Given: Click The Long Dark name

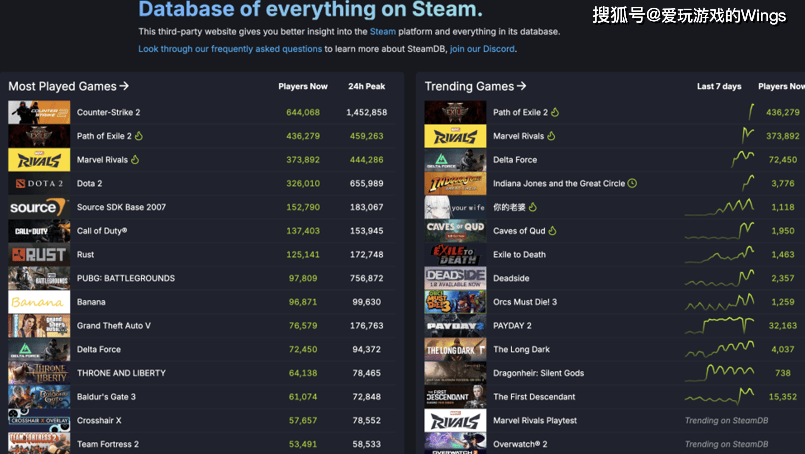Looking at the screenshot, I should (x=521, y=349).
